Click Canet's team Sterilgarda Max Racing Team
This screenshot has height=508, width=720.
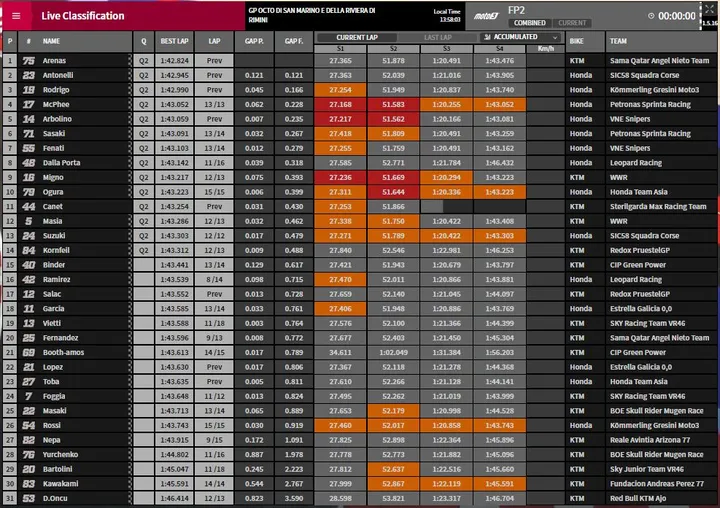pos(658,207)
